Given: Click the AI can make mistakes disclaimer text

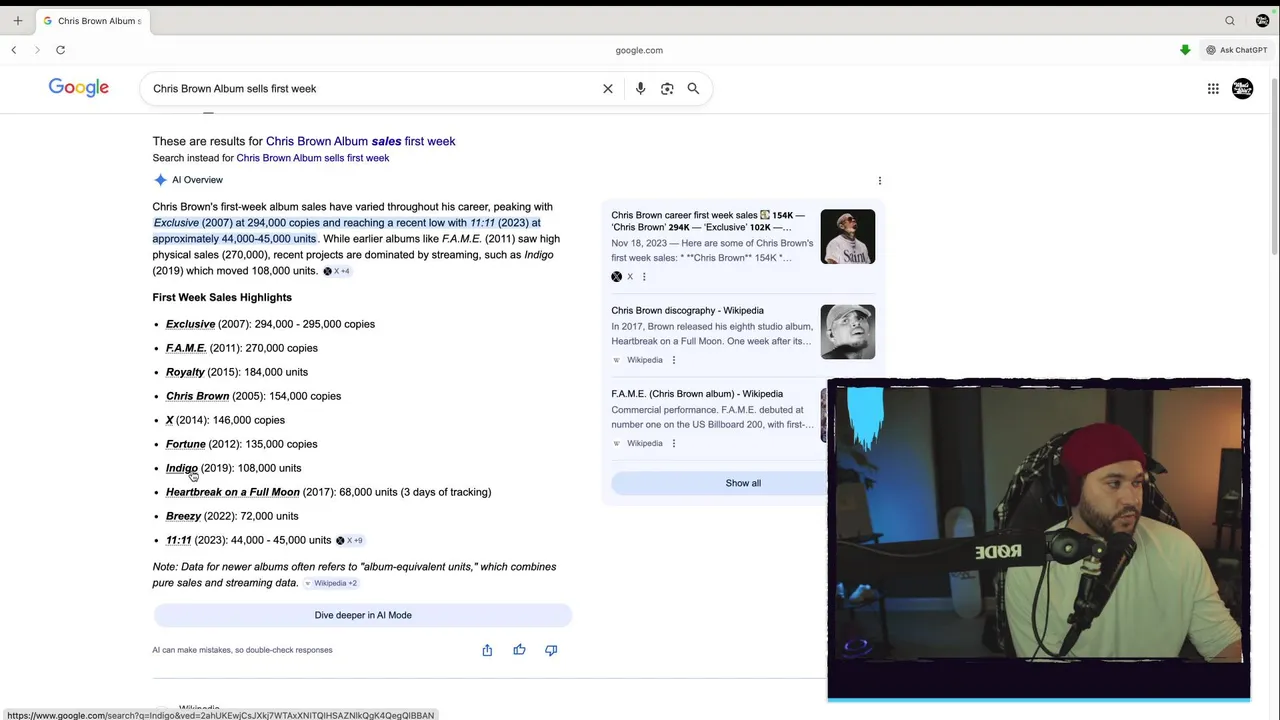Looking at the screenshot, I should (242, 650).
